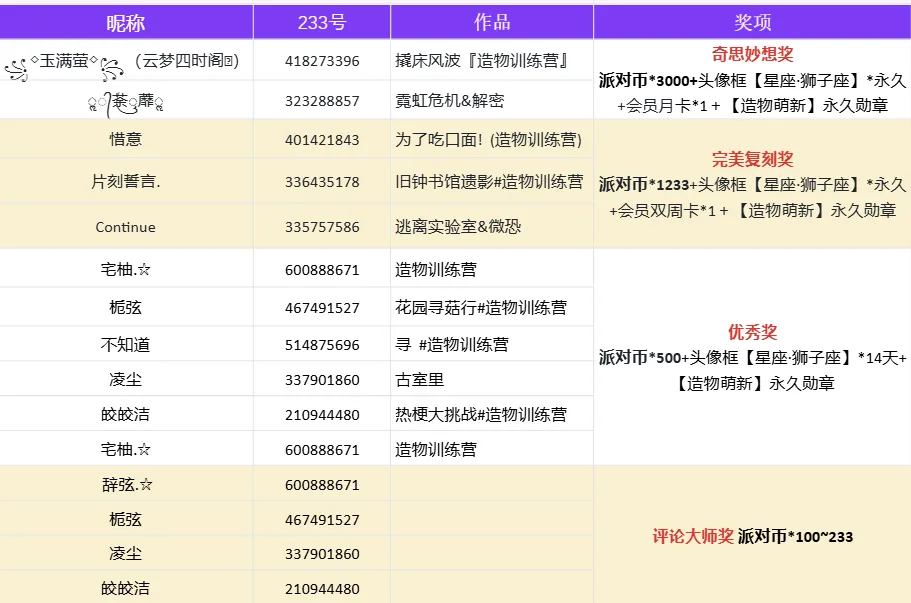This screenshot has height=603, width=911.
Task: Select ID number 336435178
Action: point(322,182)
